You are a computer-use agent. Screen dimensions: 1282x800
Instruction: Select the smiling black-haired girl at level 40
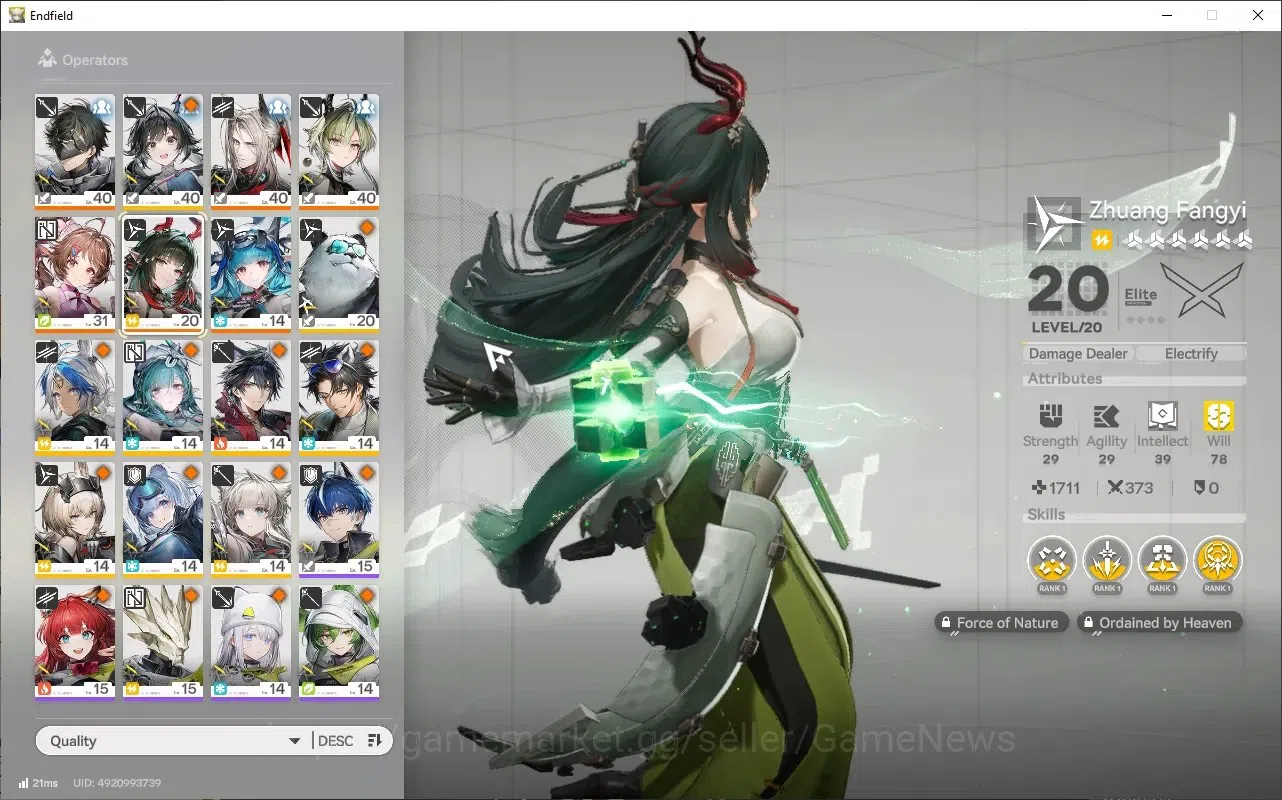click(163, 152)
